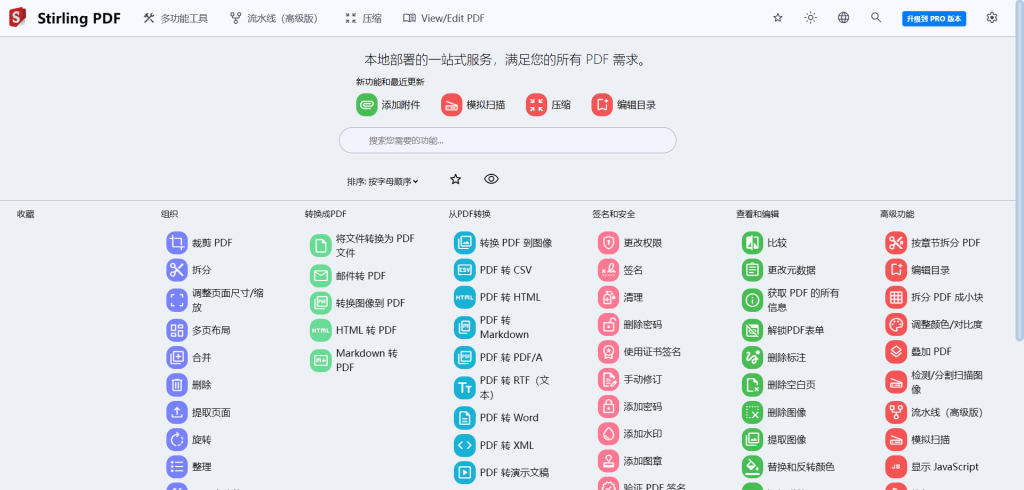The height and width of the screenshot is (490, 1024).
Task: Open the 多功能工具 menu
Action: tap(176, 18)
